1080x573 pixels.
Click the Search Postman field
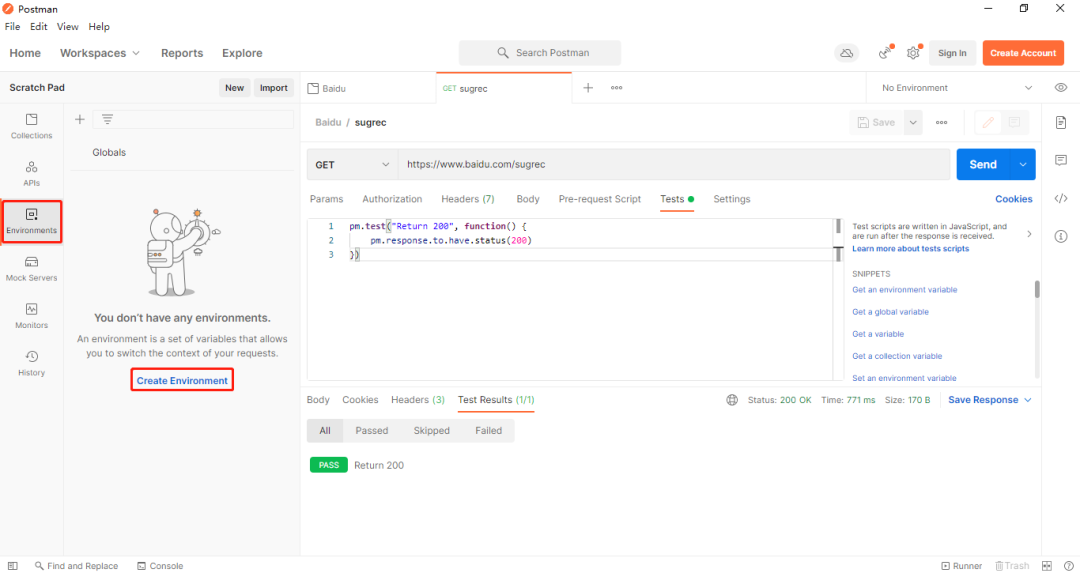coord(540,53)
